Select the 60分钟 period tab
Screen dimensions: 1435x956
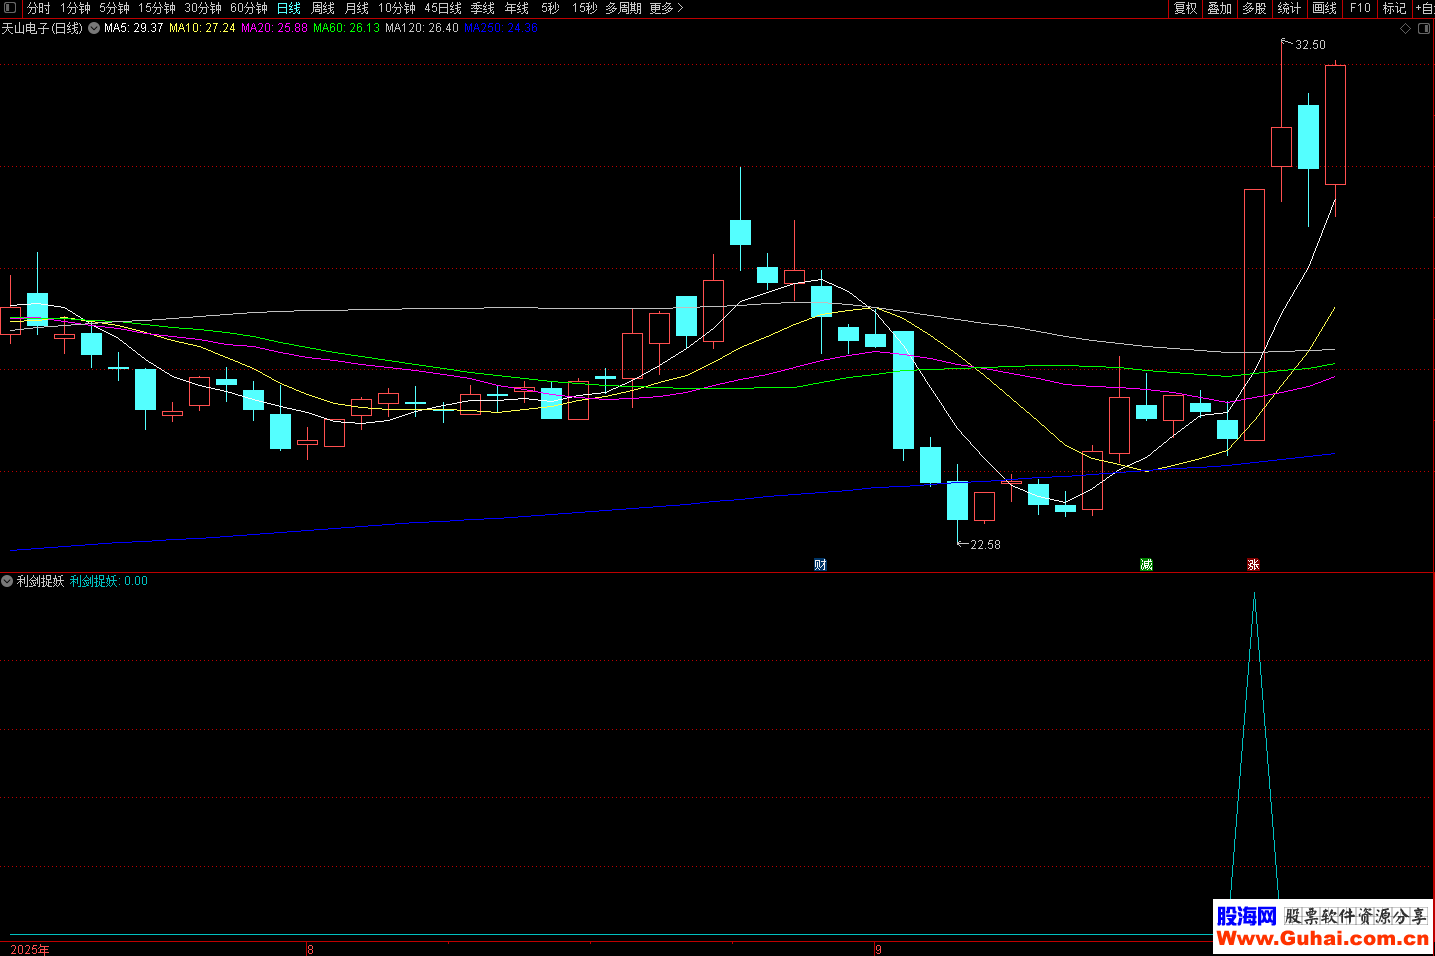coord(249,8)
